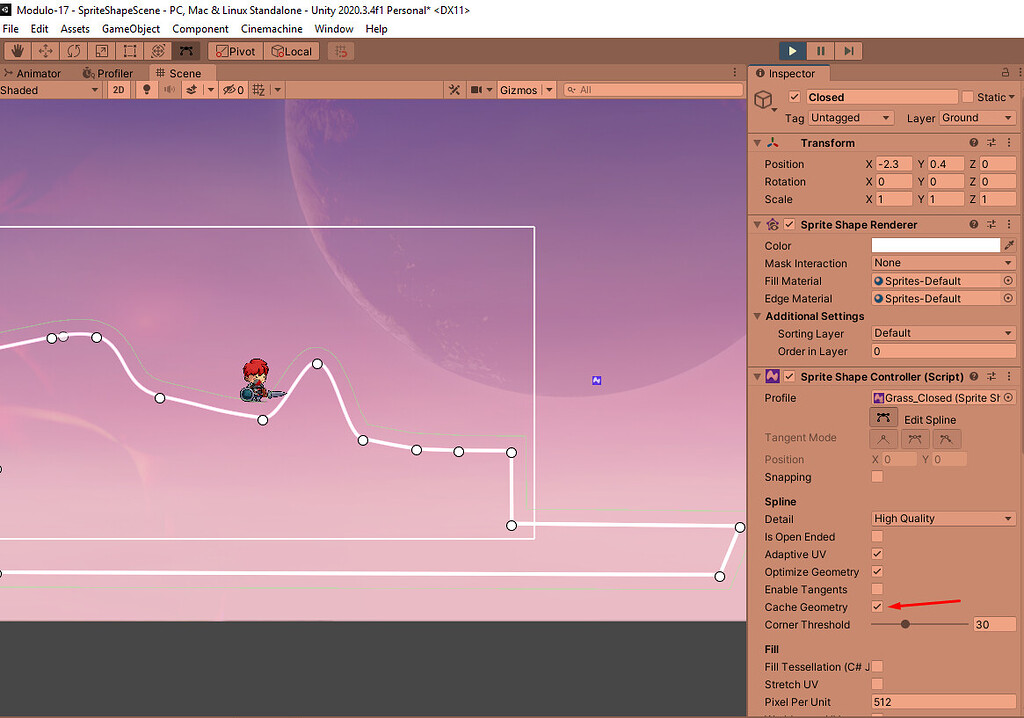The image size is (1024, 718).
Task: Select the Rotate tool
Action: pyautogui.click(x=72, y=51)
